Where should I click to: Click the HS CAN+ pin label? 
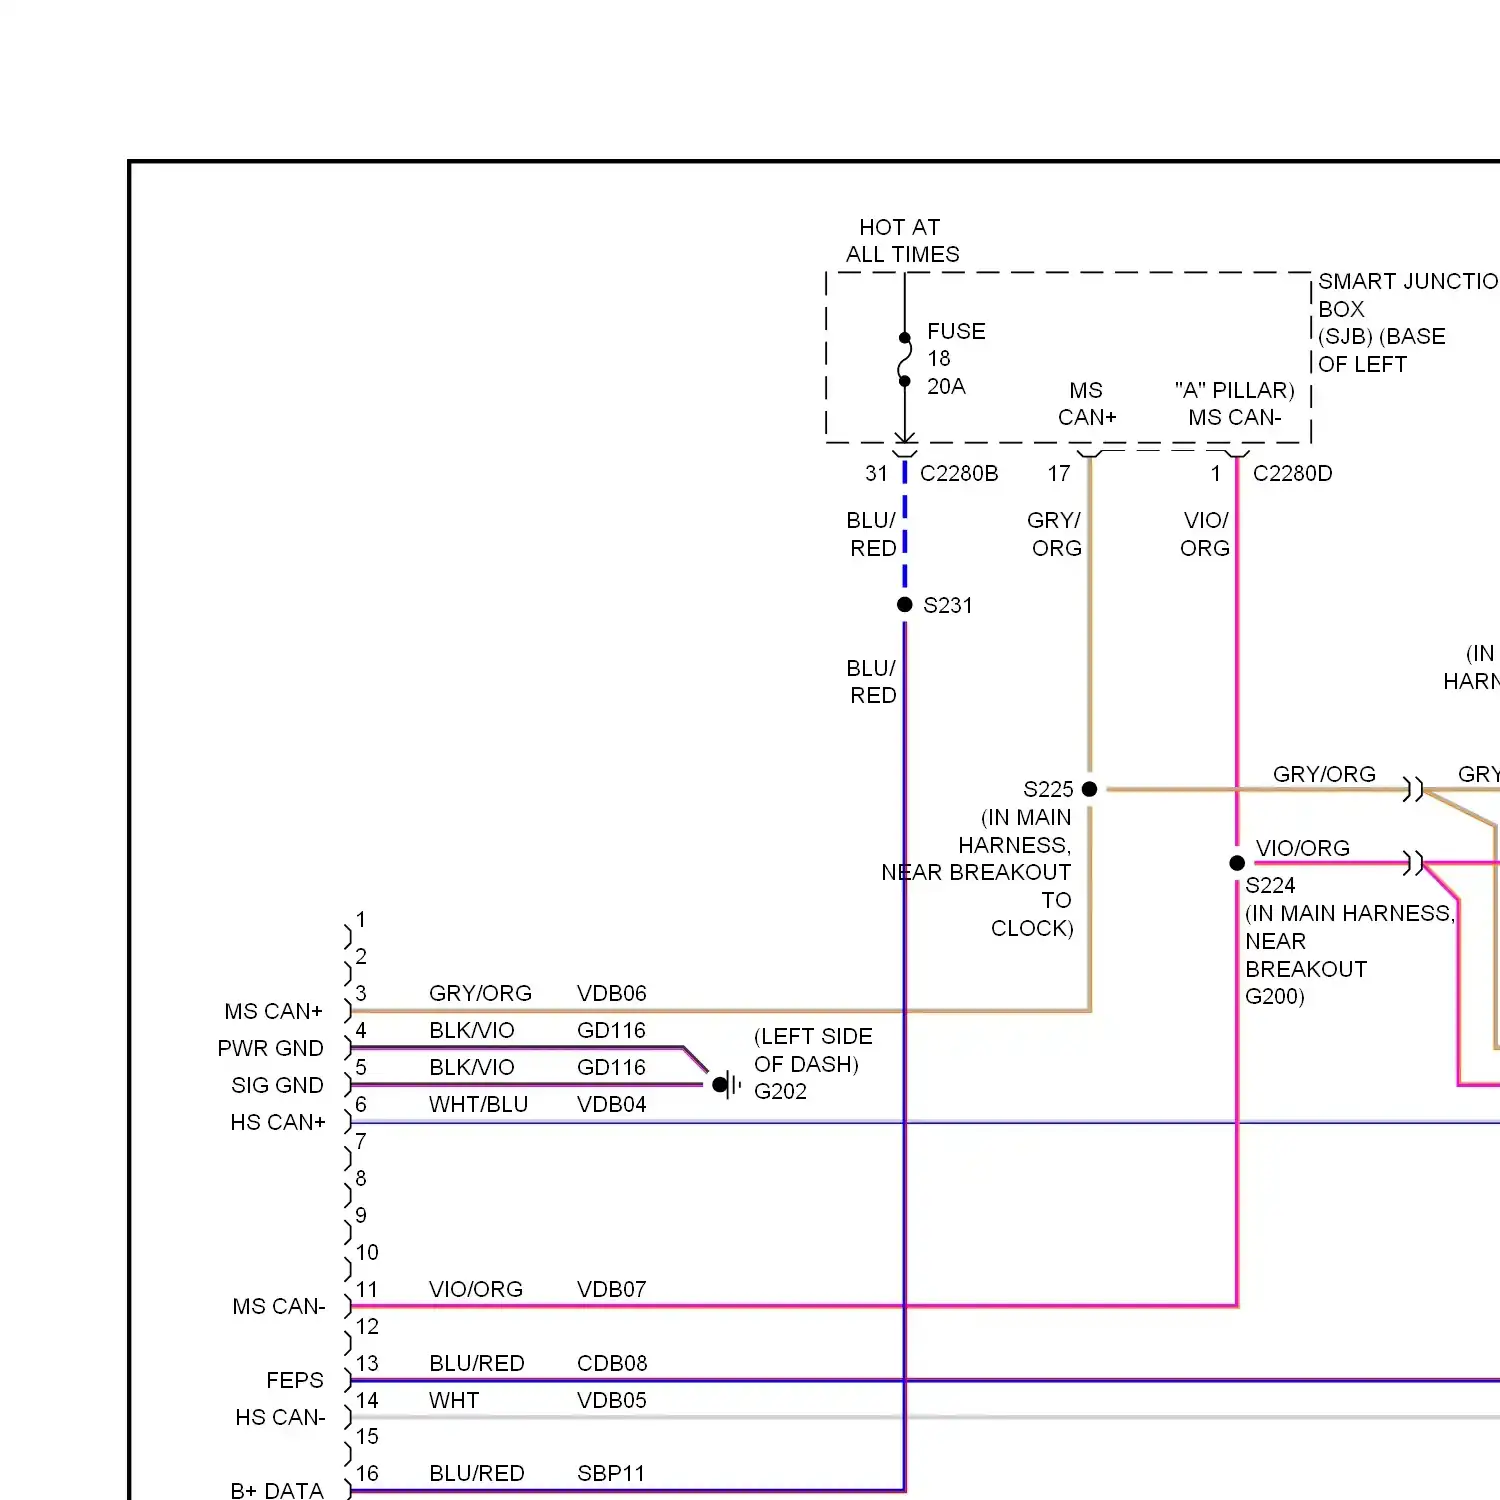tap(278, 1122)
